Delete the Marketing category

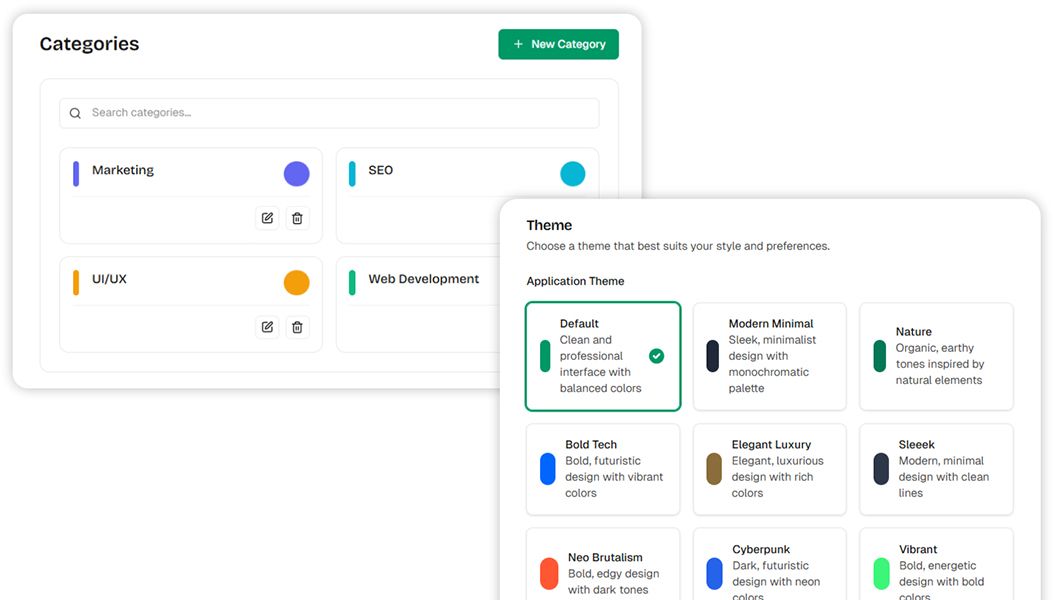pos(297,218)
